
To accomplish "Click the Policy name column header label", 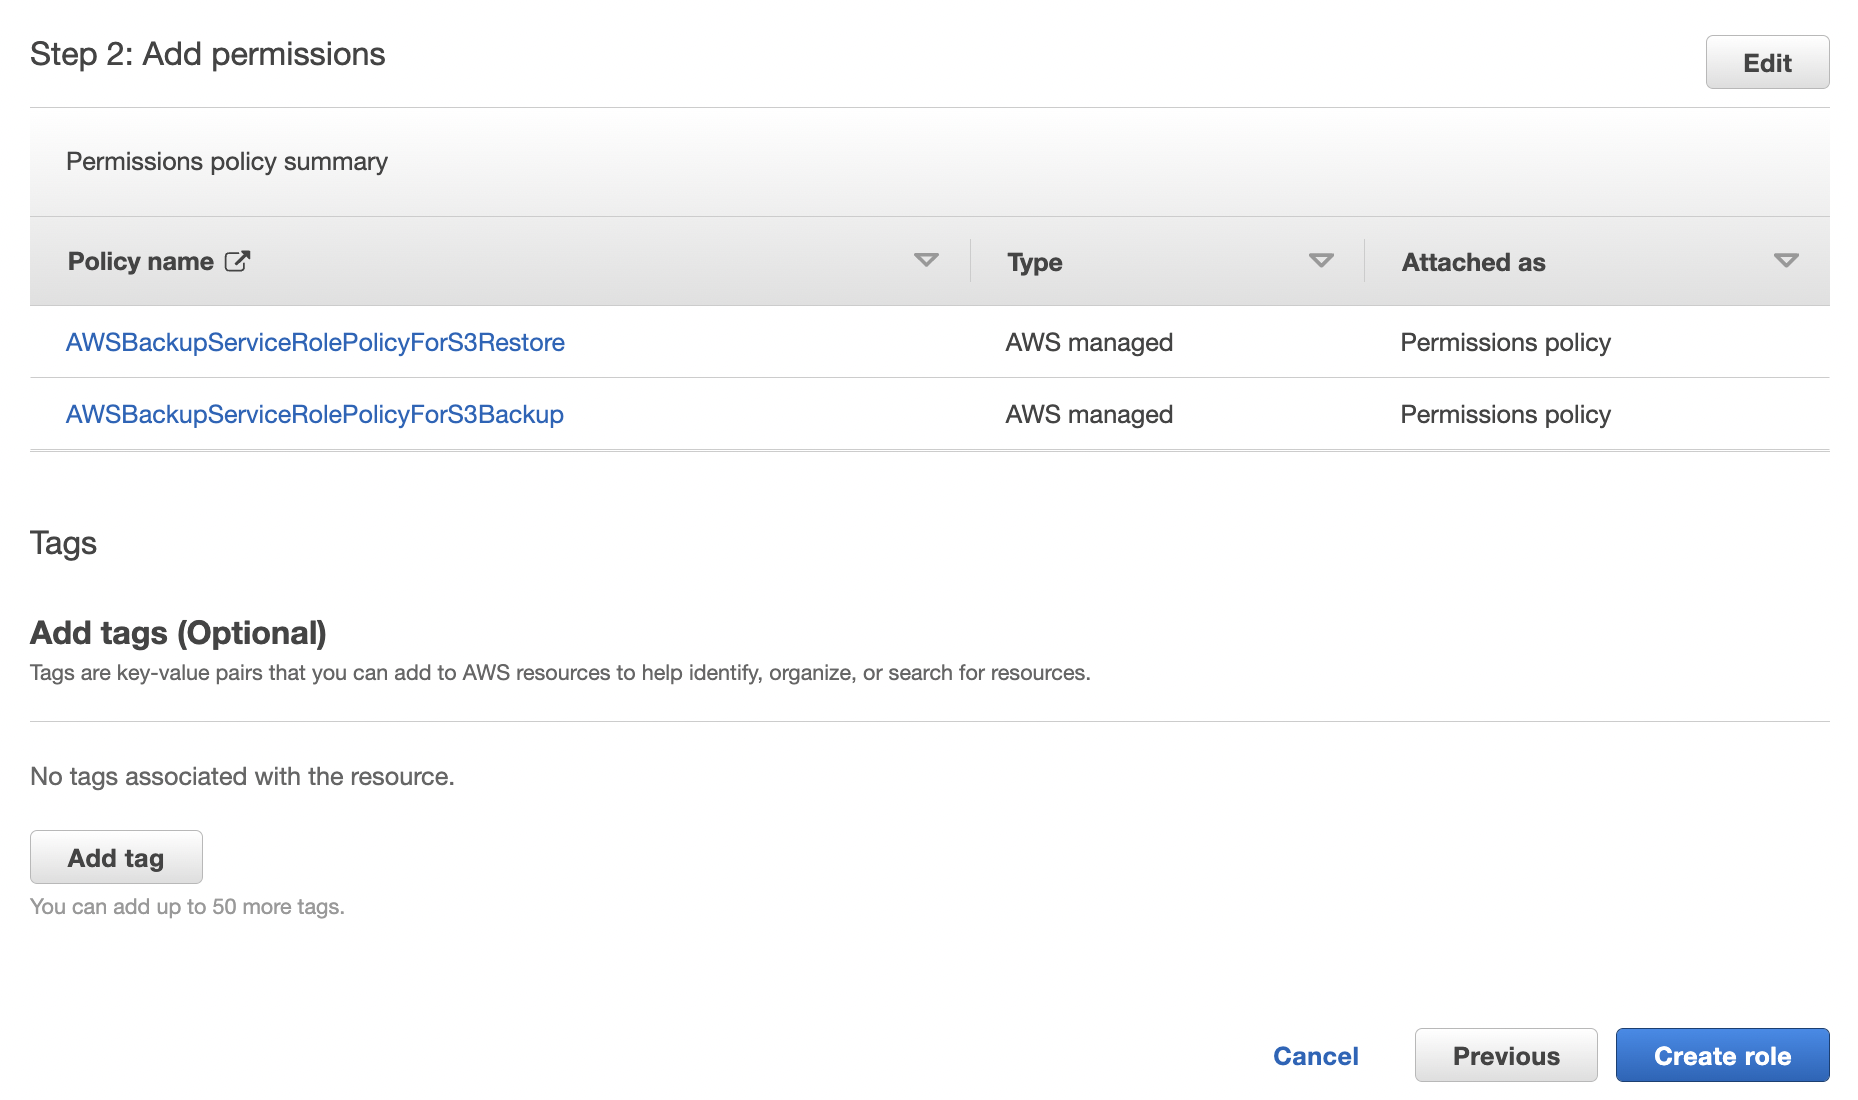I will tap(140, 262).
